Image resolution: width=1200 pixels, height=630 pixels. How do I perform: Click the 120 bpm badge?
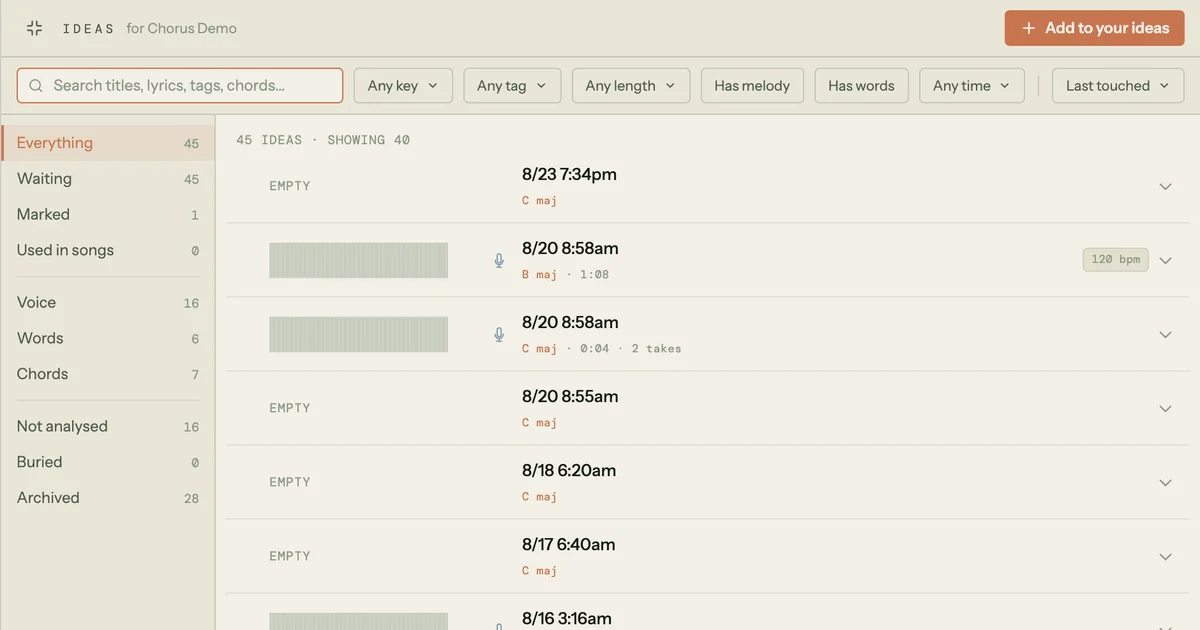point(1115,260)
